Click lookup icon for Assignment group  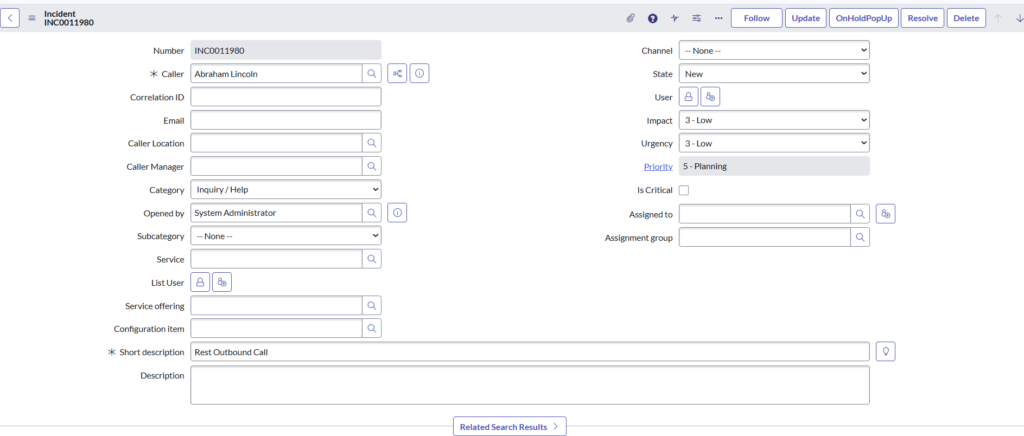click(860, 237)
